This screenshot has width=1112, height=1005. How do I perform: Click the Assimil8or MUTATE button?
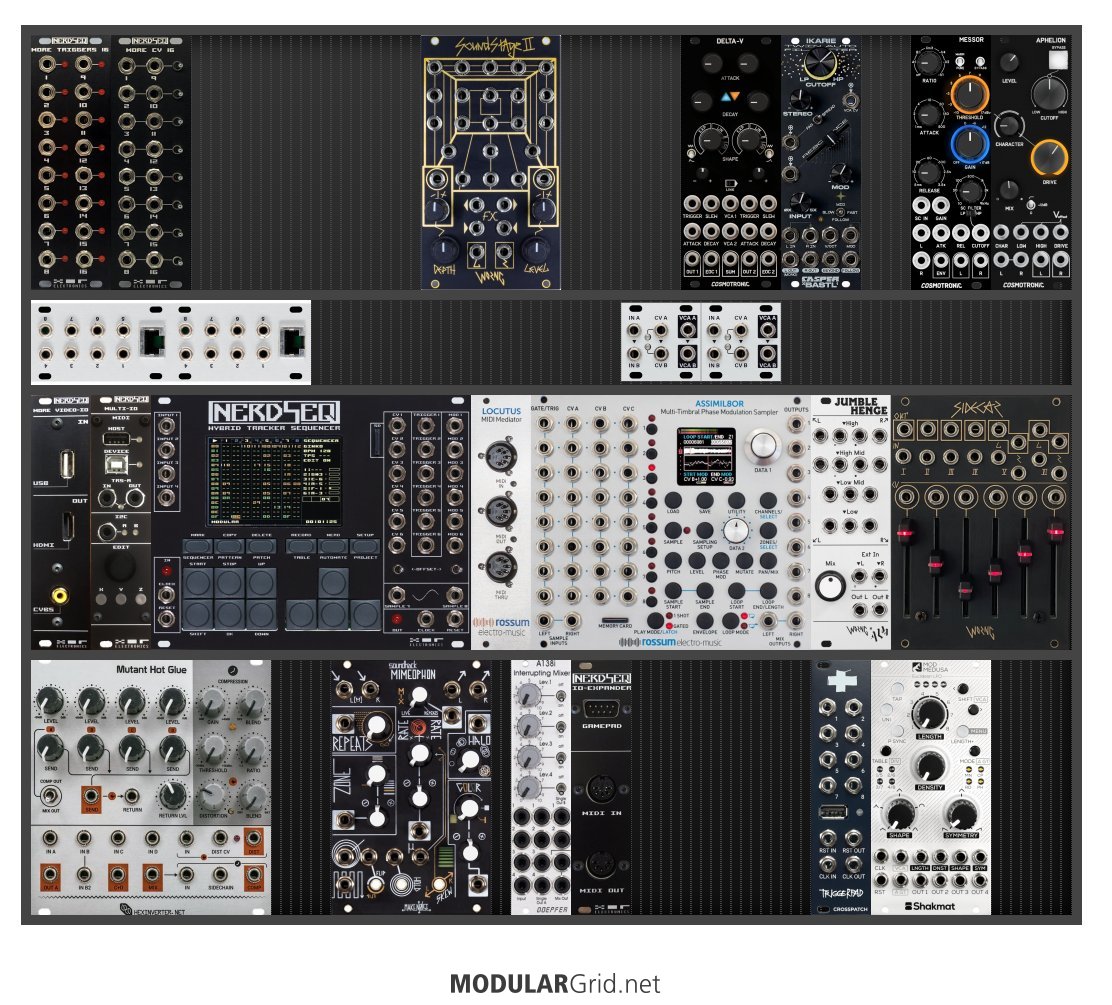pyautogui.click(x=744, y=560)
